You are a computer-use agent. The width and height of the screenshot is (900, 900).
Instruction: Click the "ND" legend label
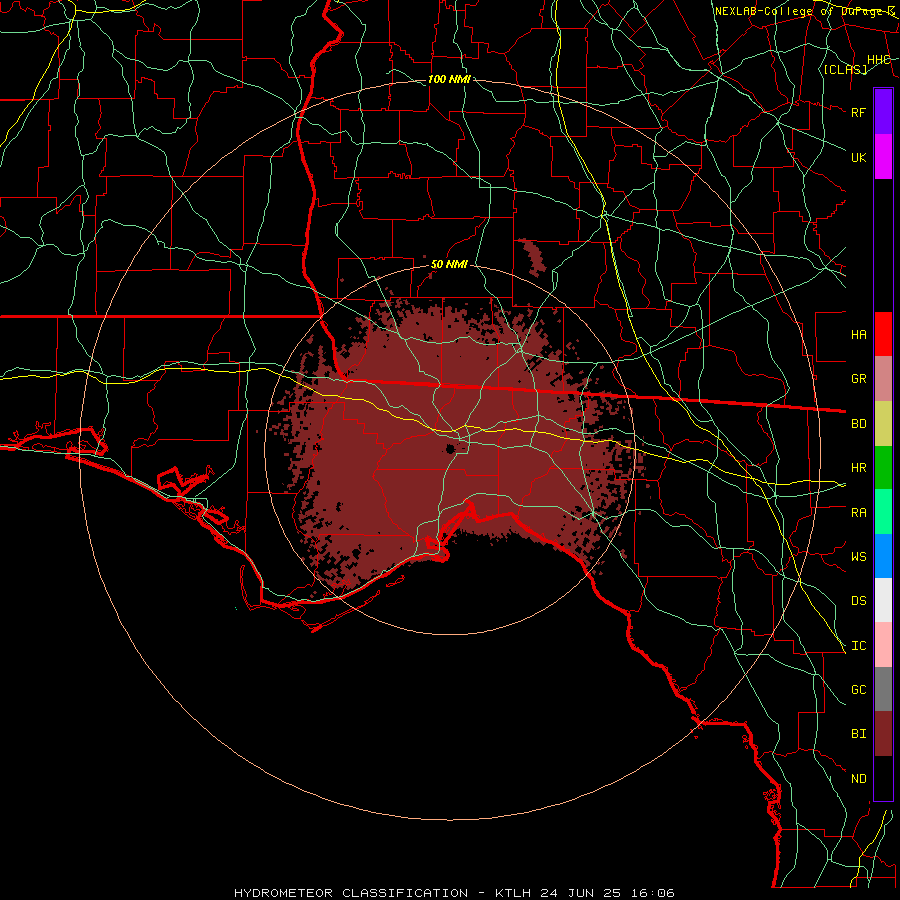click(x=858, y=779)
